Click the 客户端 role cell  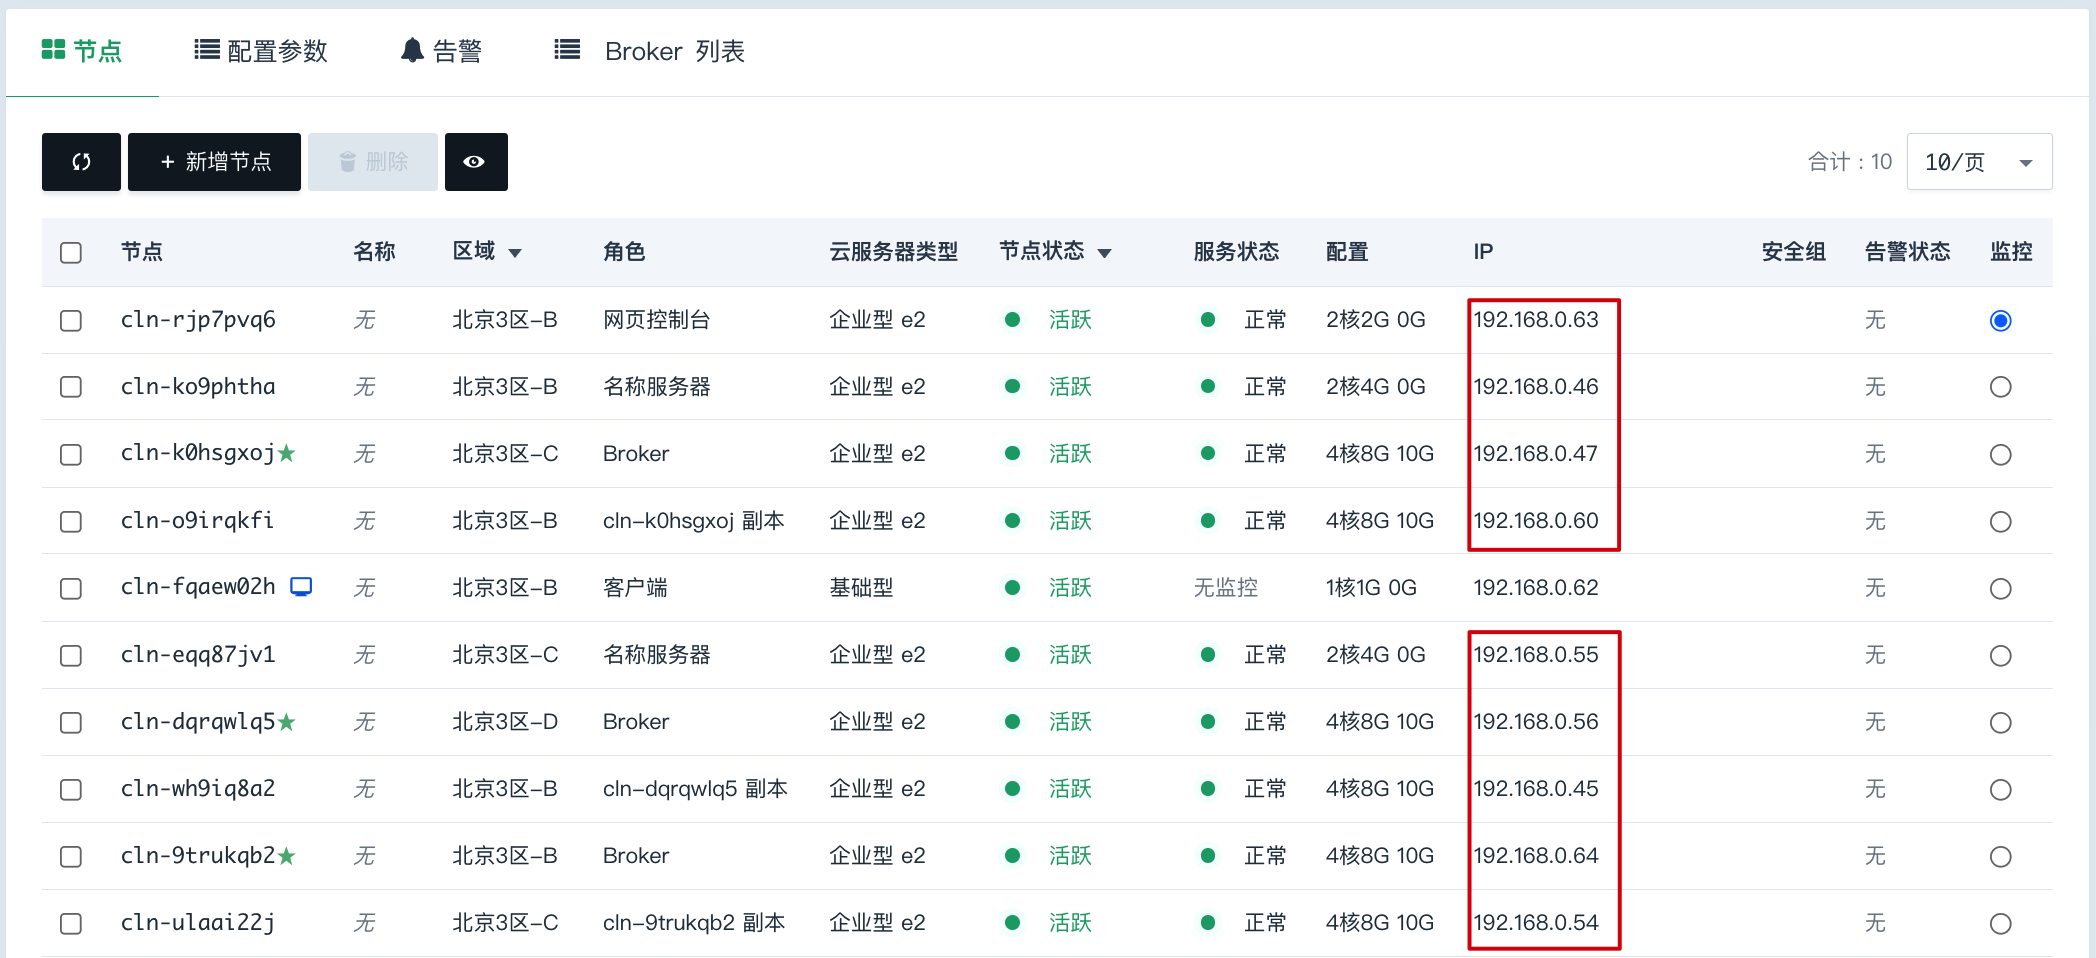(635, 588)
